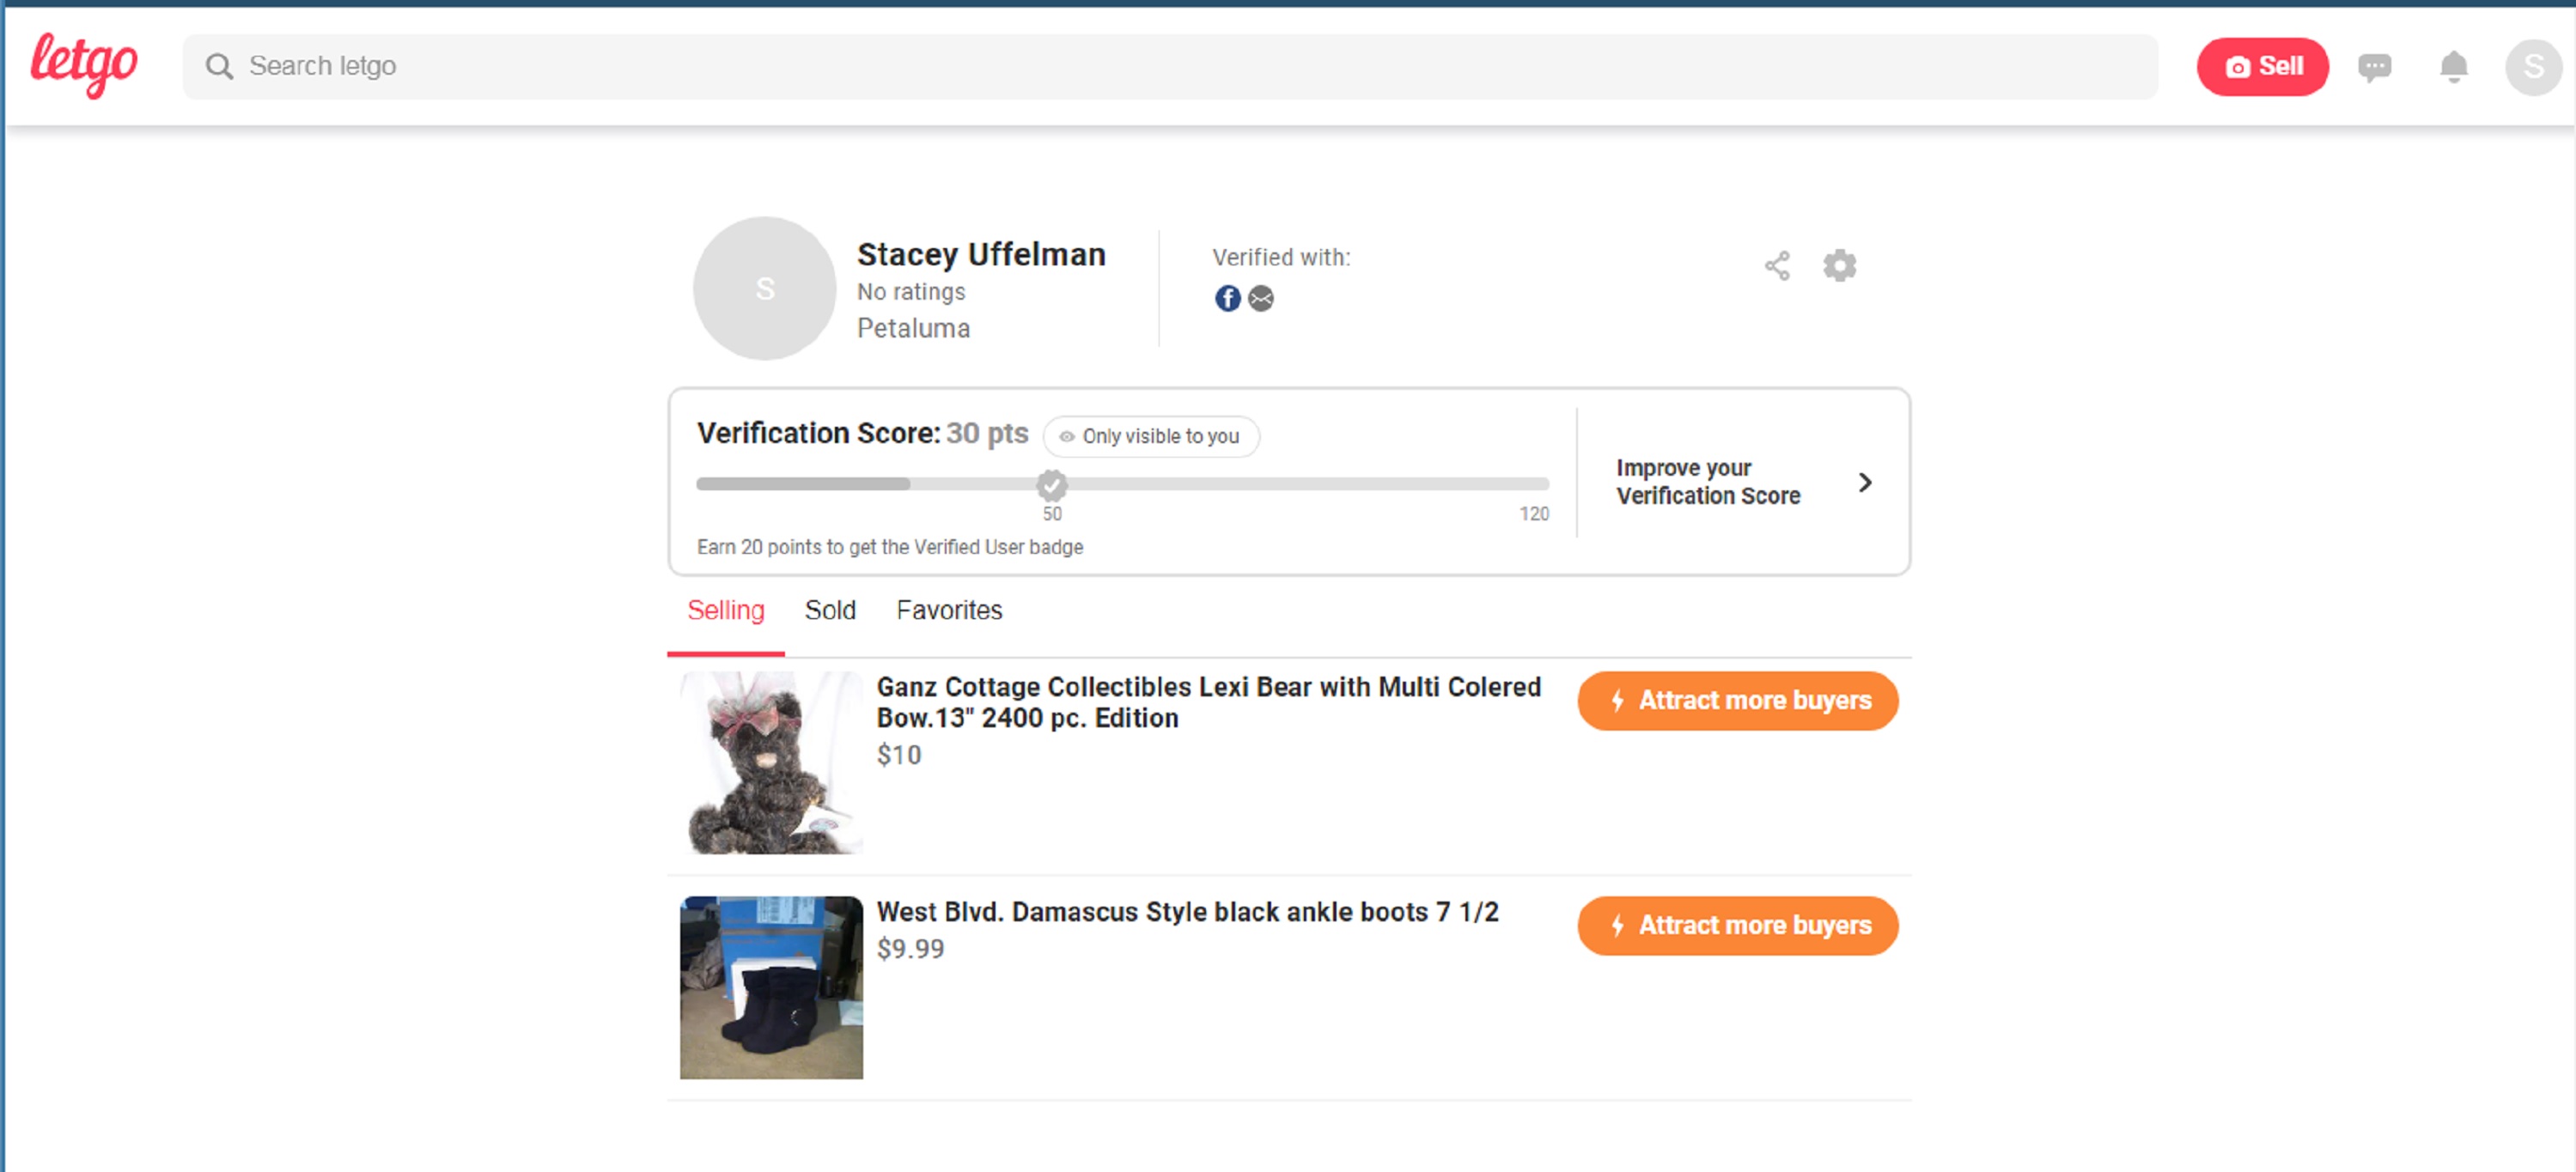Click the verified badge marker at 50

coord(1051,485)
